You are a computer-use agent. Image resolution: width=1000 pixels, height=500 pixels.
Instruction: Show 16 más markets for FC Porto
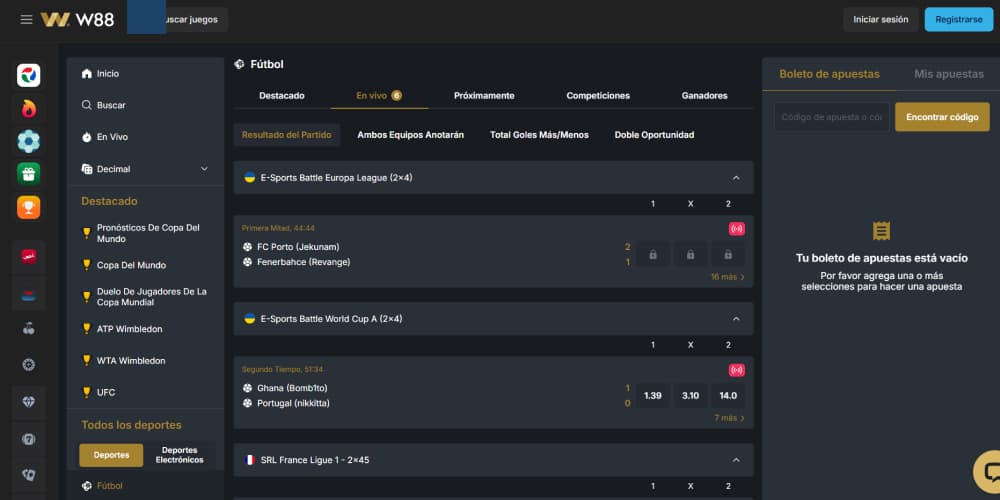(x=728, y=277)
